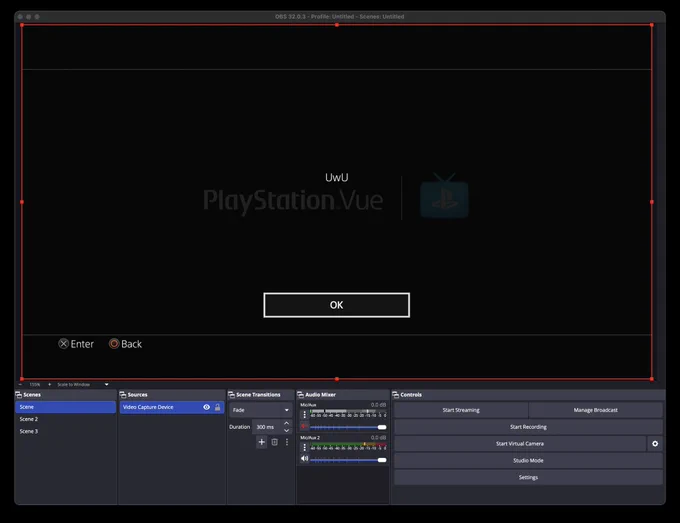Click Manage Broadcast button
This screenshot has height=523, width=680.
pos(595,410)
